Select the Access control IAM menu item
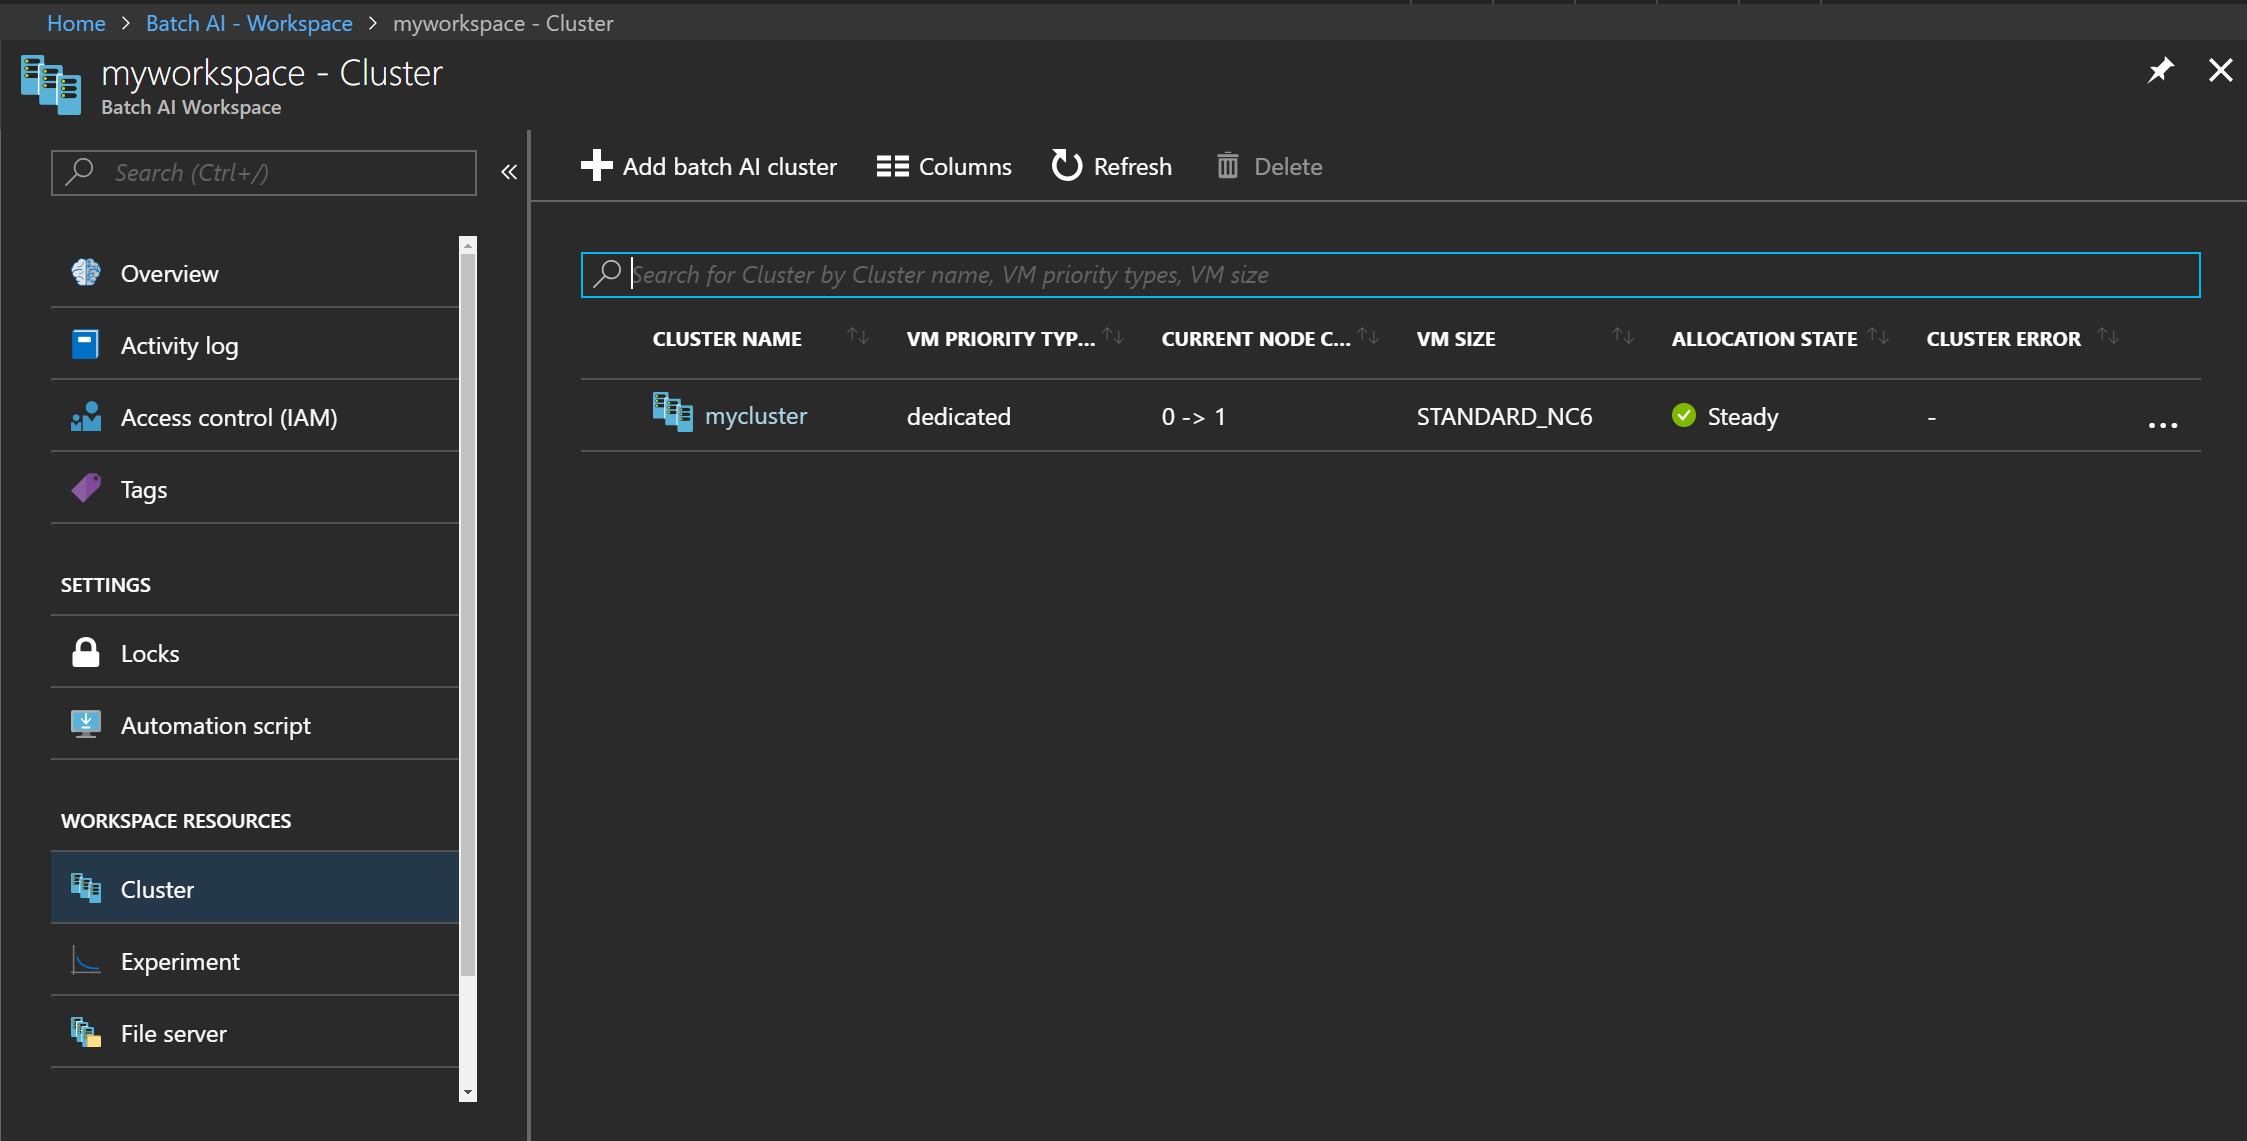 pos(228,416)
